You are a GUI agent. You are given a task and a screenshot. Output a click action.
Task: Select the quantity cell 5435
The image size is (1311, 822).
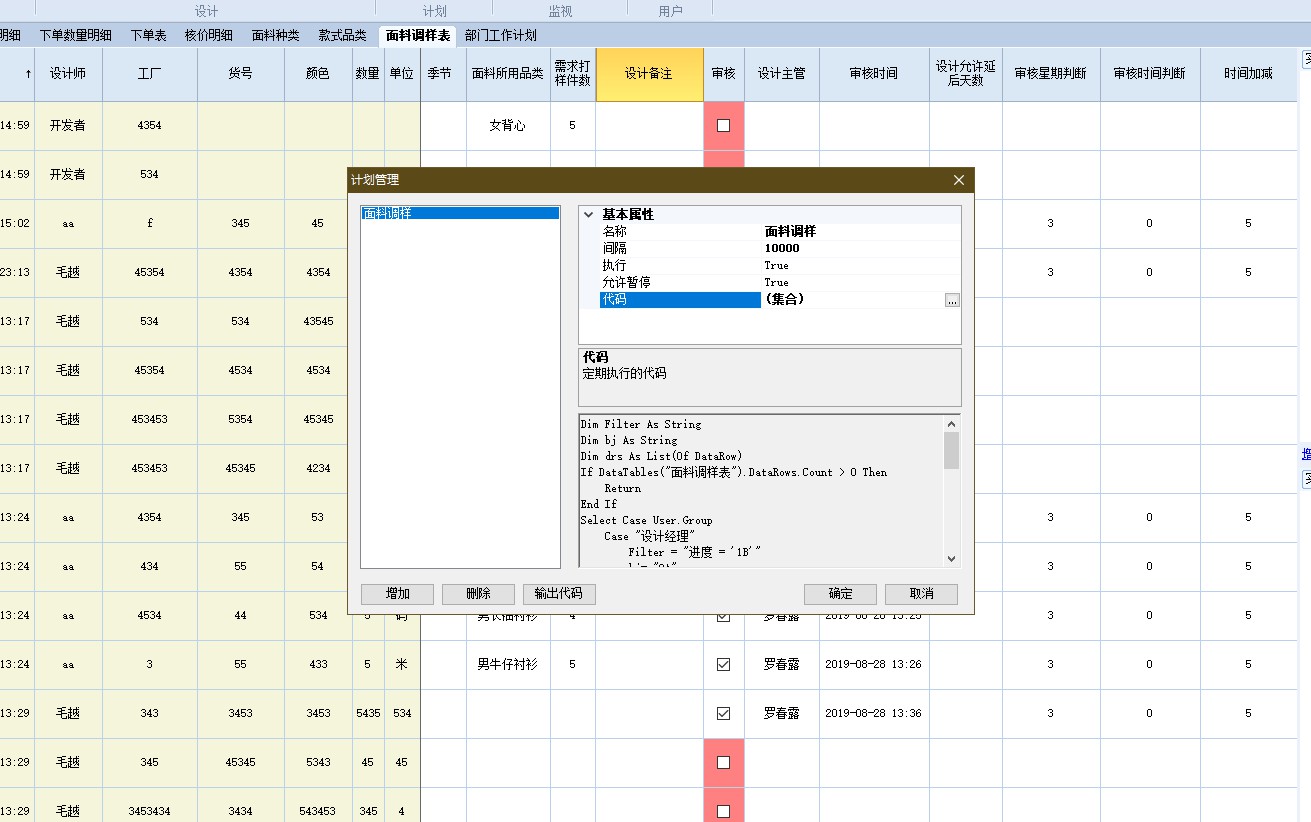tap(368, 713)
